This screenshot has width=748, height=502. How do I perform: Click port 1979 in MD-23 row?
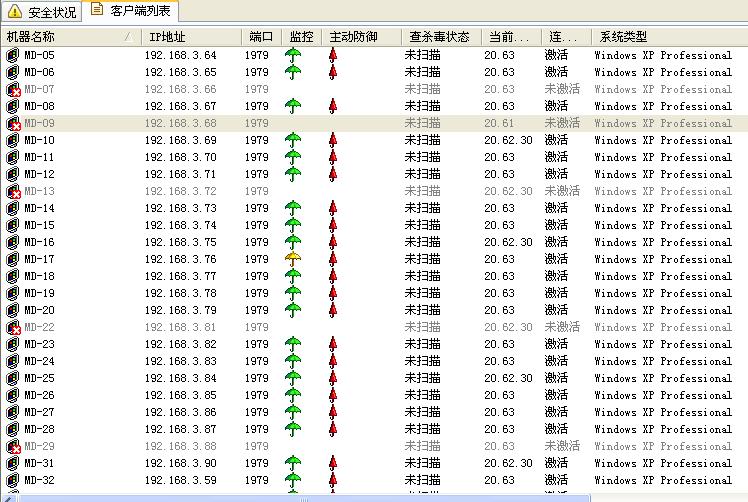coord(257,344)
